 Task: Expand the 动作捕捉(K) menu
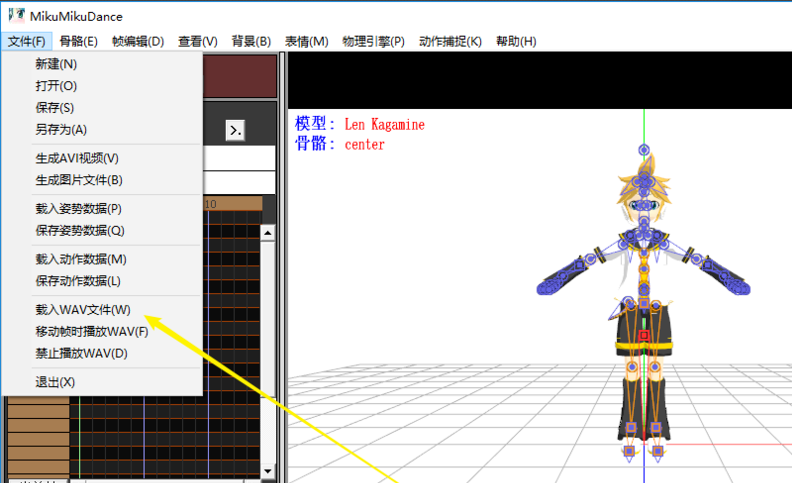pos(450,41)
